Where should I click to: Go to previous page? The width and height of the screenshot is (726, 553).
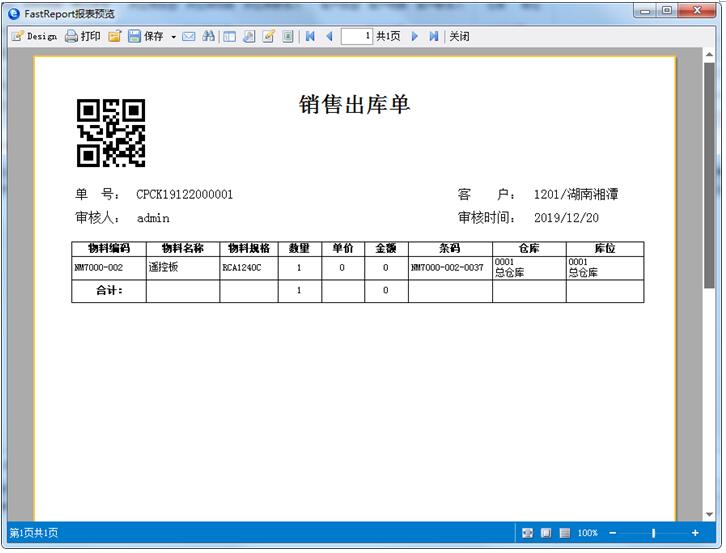(x=330, y=36)
